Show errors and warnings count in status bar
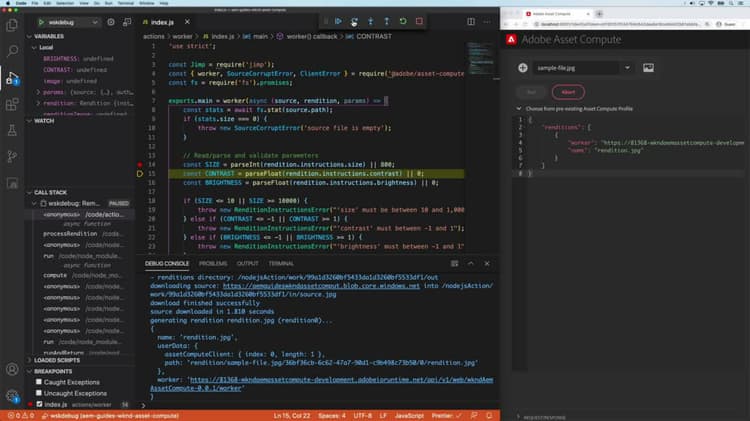This screenshot has width=750, height=421. point(21,416)
